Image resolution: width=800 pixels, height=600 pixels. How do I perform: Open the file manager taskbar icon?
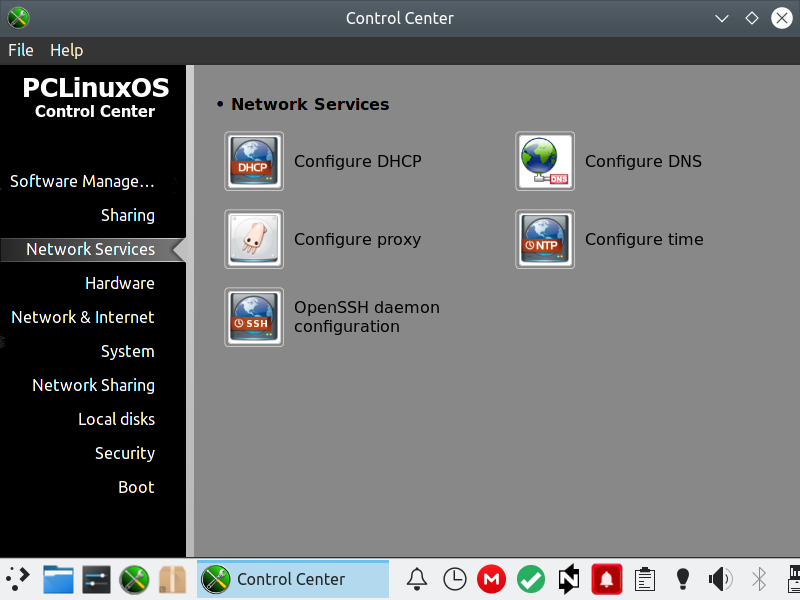(x=58, y=579)
